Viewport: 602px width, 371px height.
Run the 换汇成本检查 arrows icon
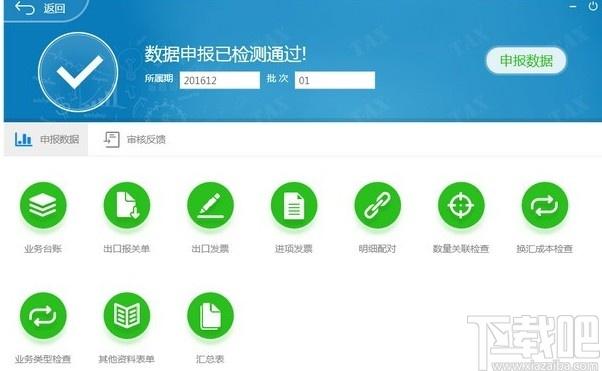545,205
